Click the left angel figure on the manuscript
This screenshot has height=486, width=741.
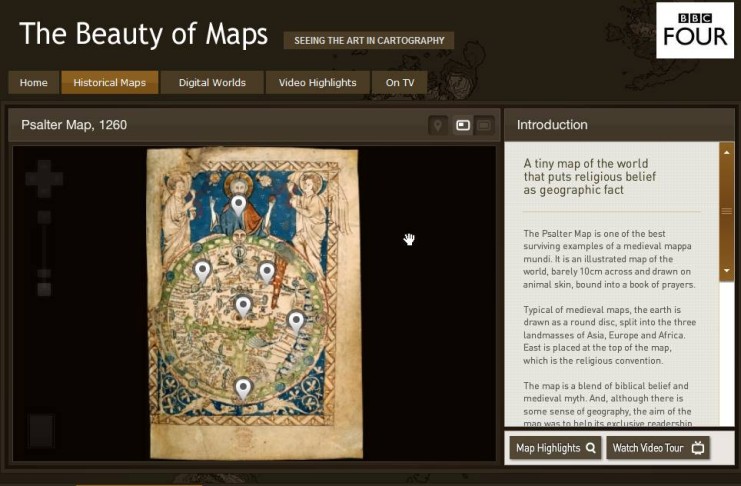[x=178, y=213]
